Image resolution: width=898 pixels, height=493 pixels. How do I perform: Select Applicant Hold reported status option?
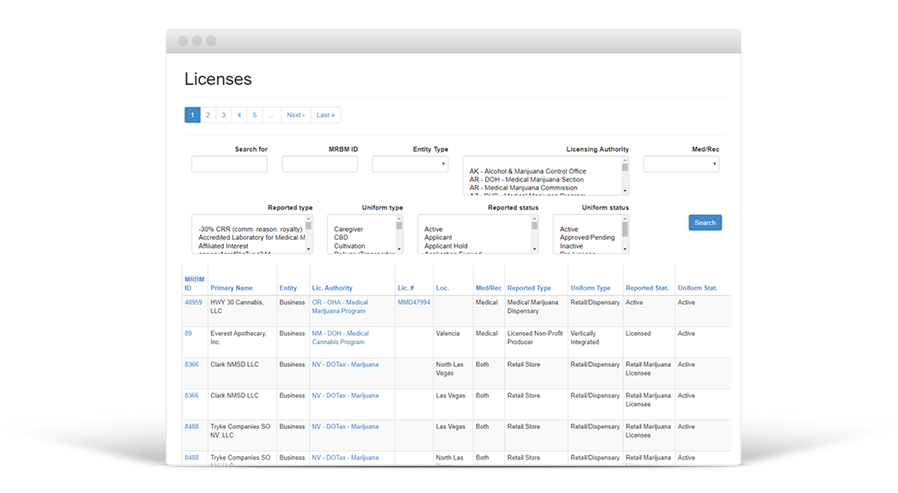coord(446,246)
